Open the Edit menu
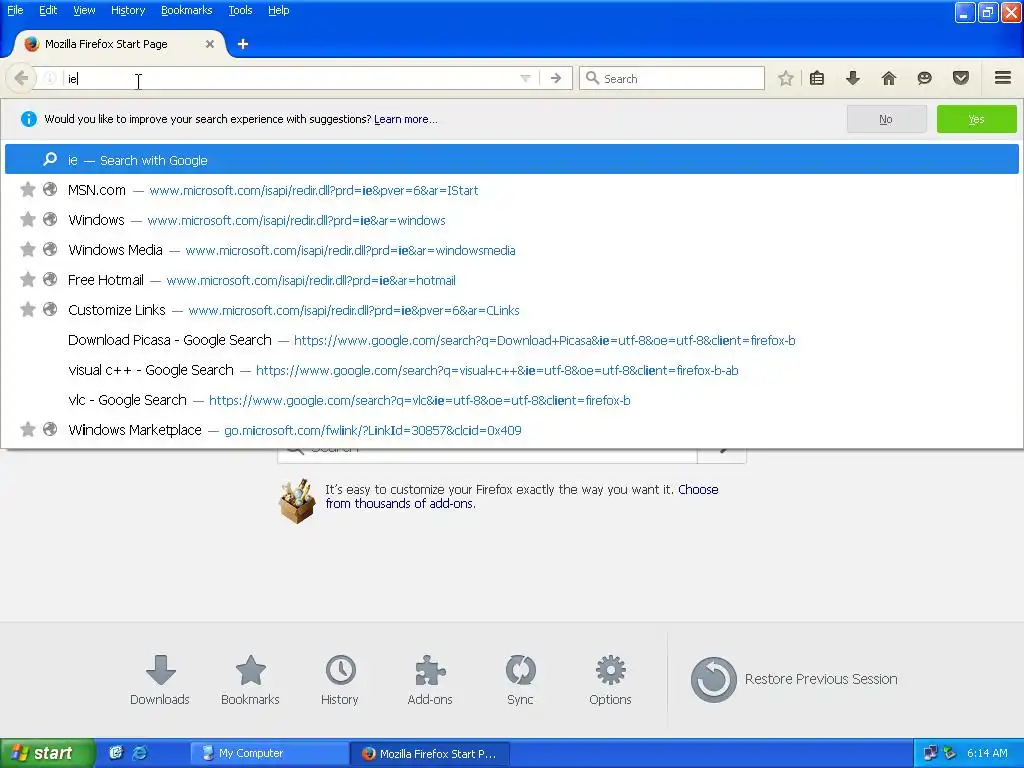 click(48, 10)
